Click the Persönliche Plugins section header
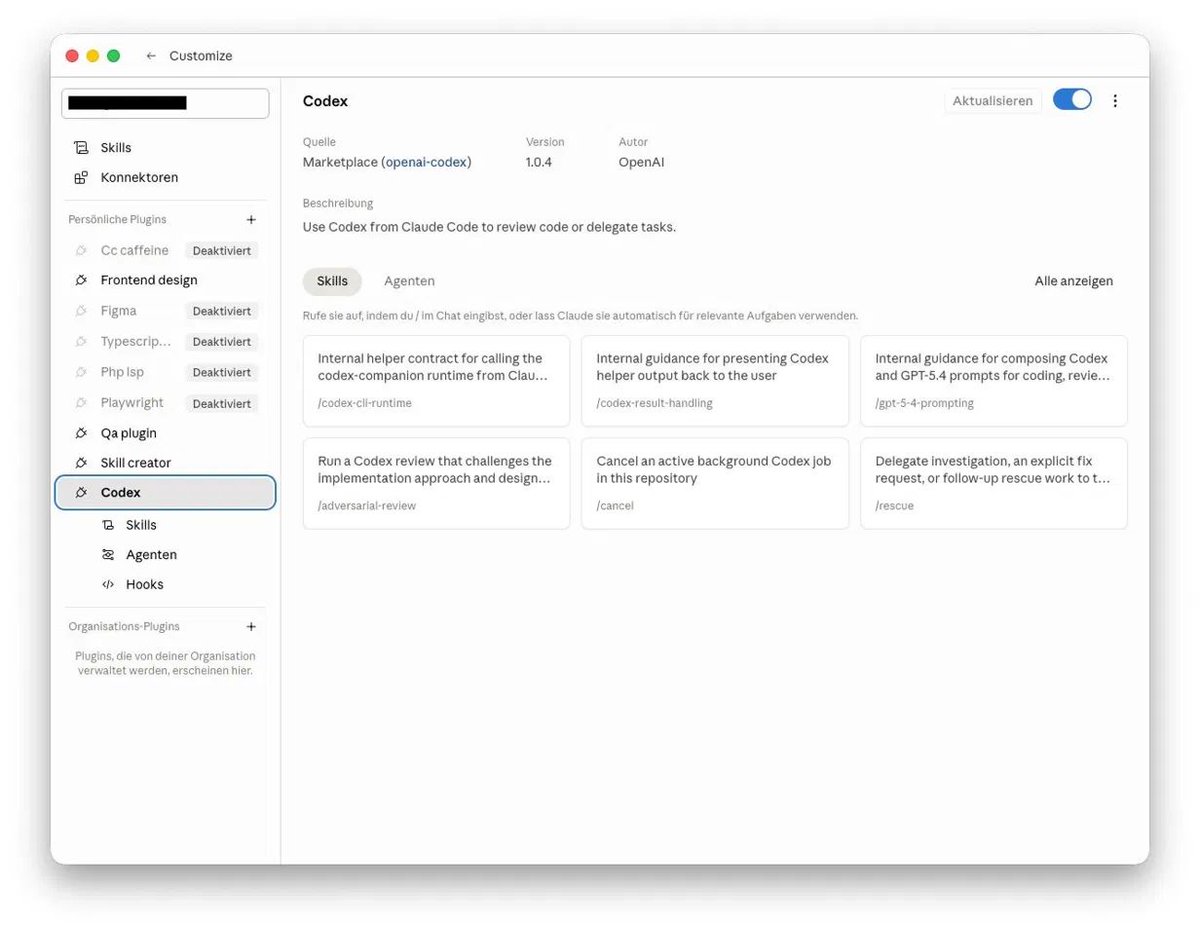Screen dimensions: 1200x931 (x=117, y=220)
